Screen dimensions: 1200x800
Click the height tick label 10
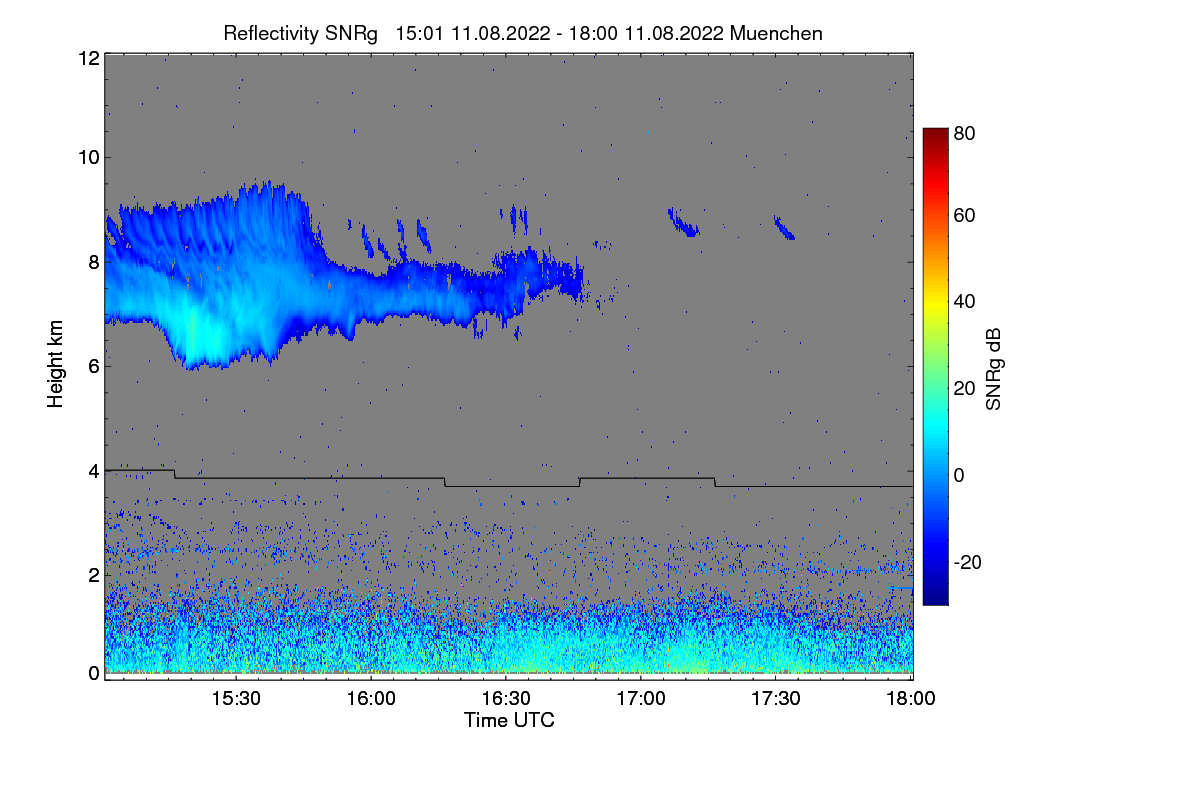point(88,157)
